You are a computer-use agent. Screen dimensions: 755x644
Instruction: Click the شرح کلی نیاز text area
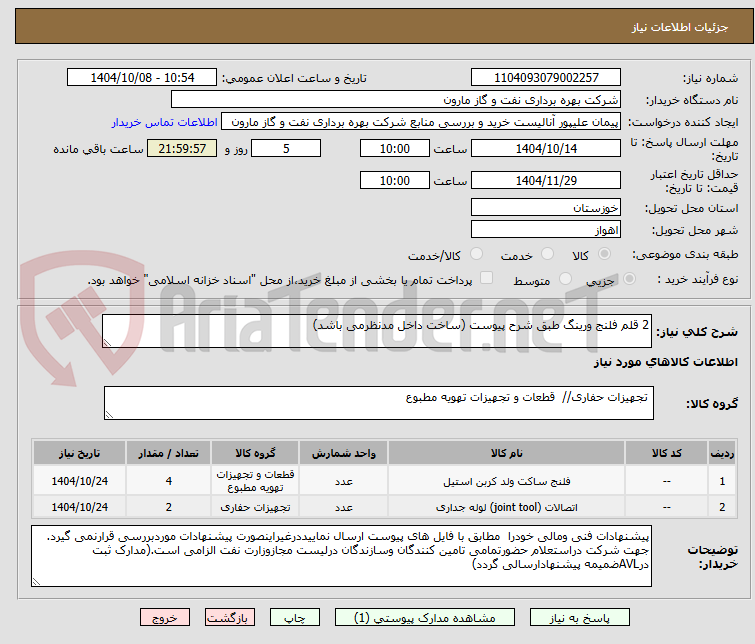(377, 331)
